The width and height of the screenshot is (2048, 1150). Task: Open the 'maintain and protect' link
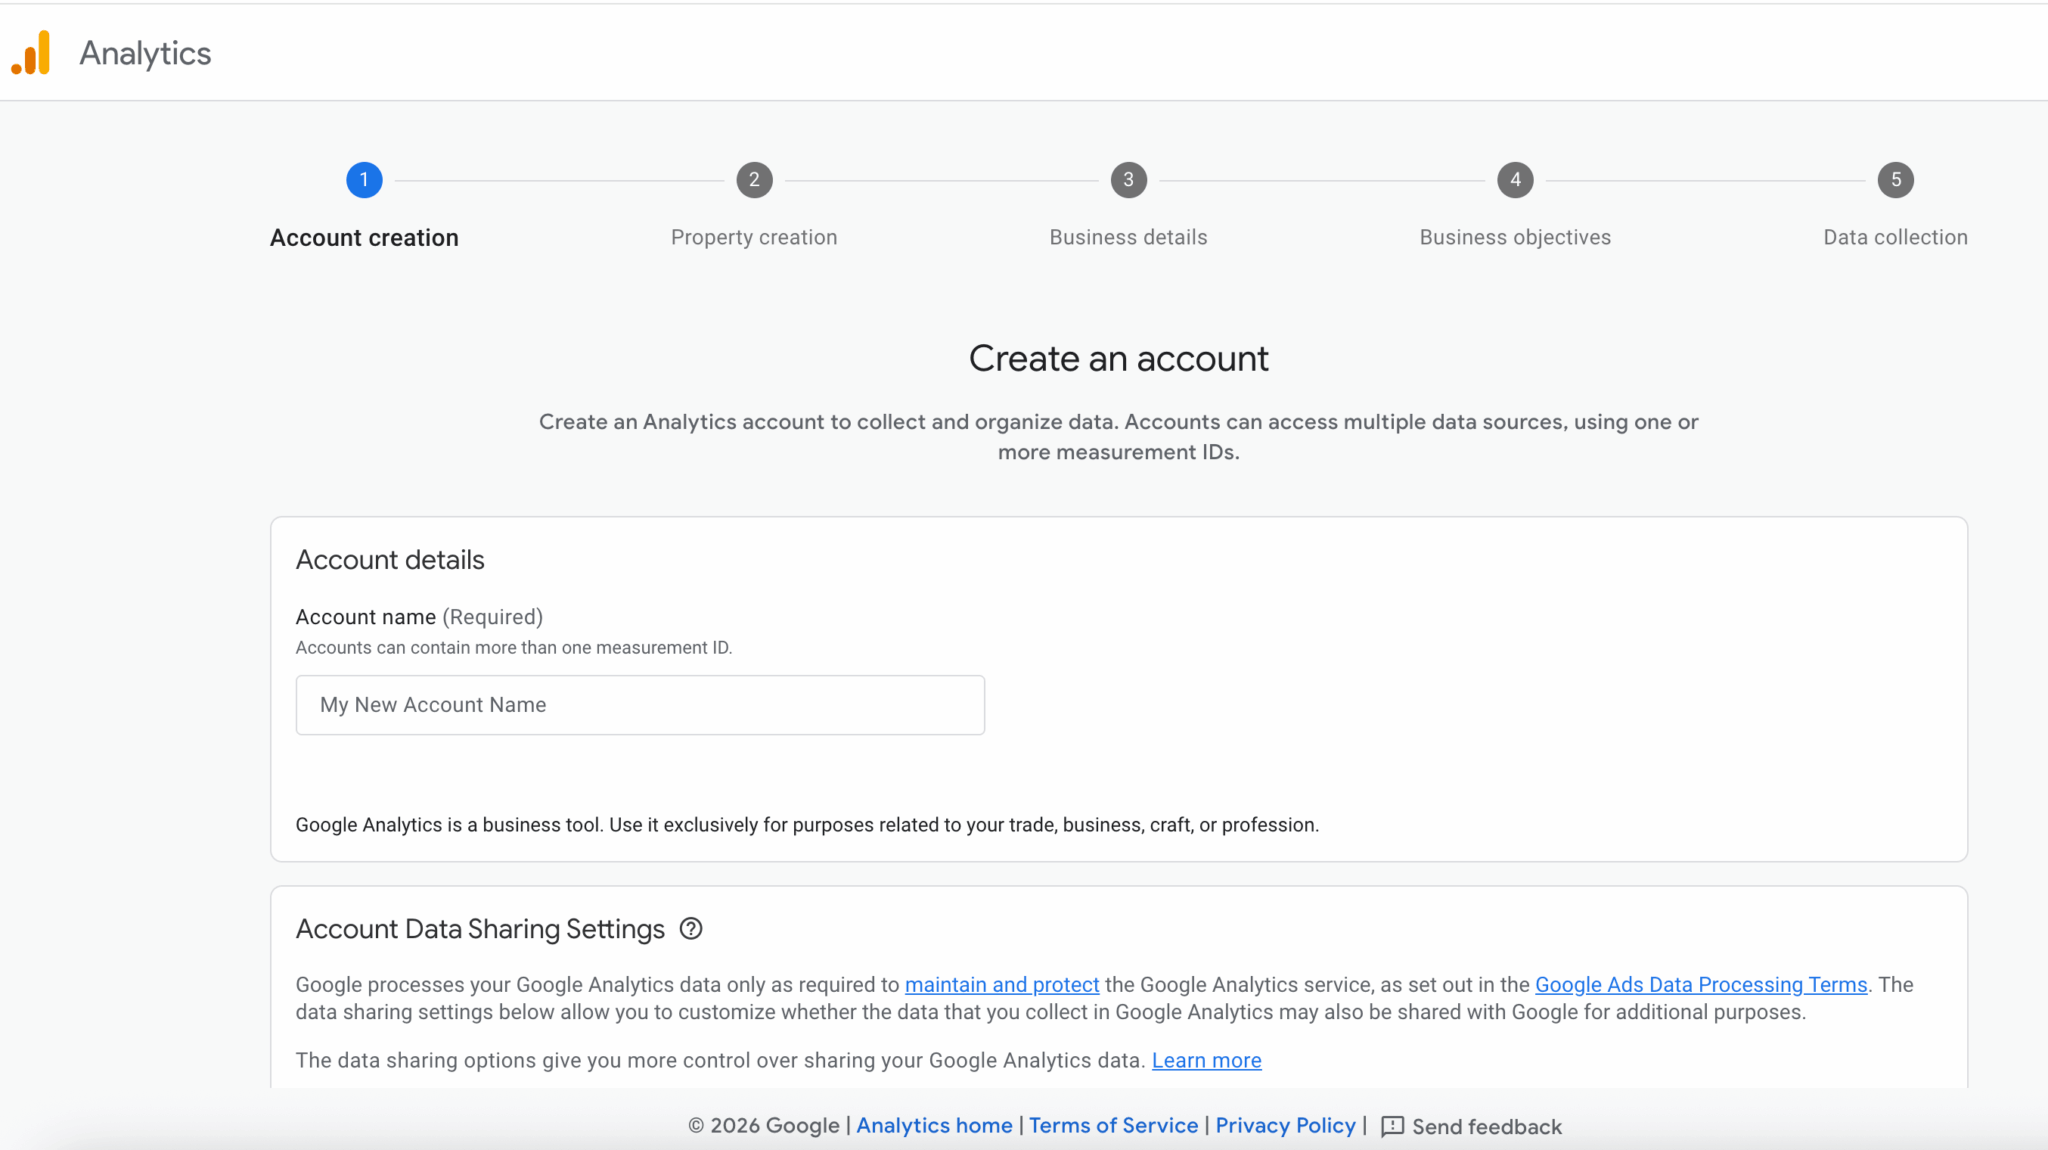[1001, 985]
